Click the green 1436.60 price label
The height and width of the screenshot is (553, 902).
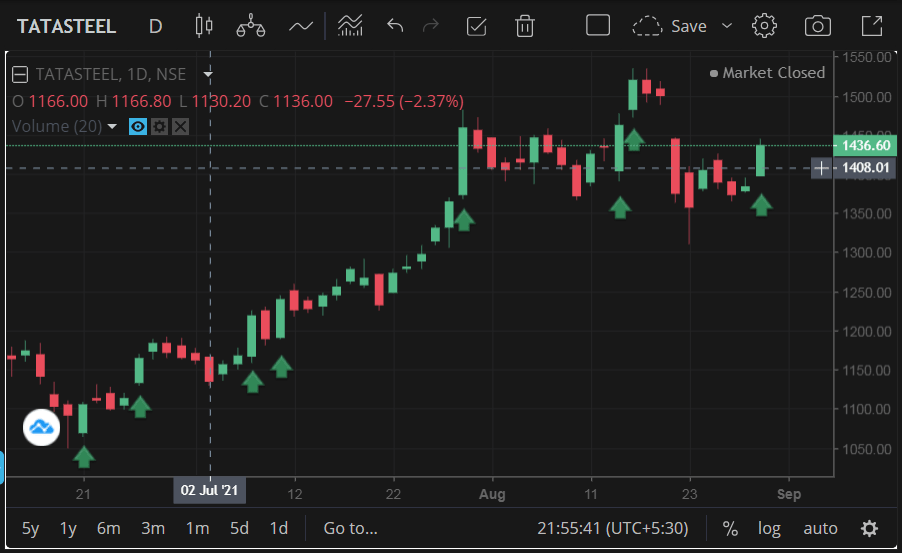pyautogui.click(x=865, y=145)
